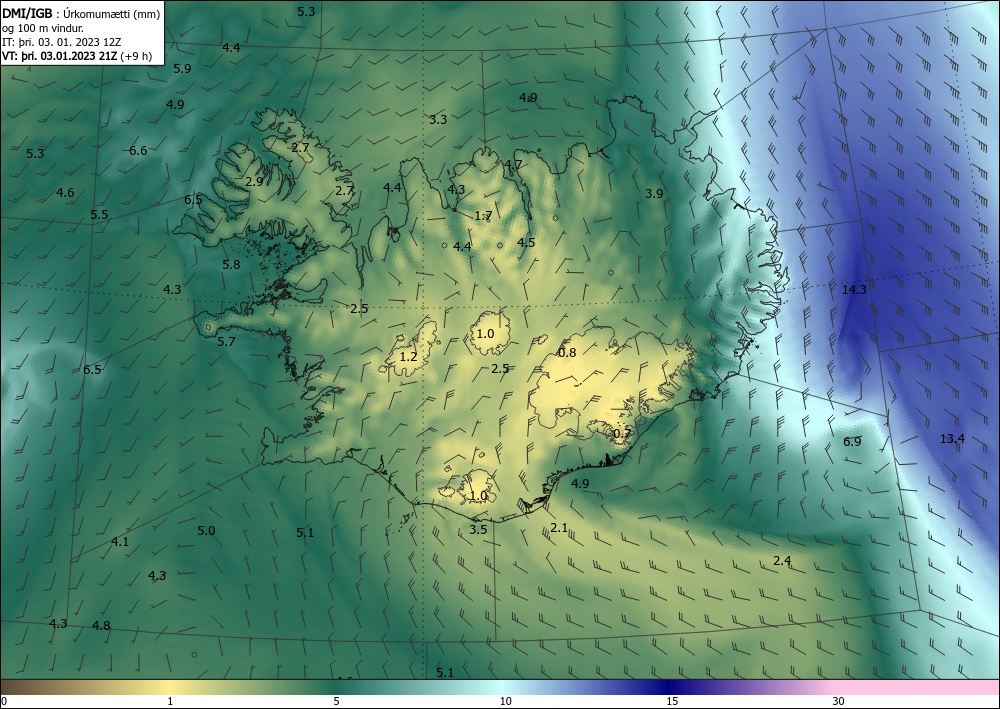Click the color scale label 1
The height and width of the screenshot is (709, 1000).
click(170, 701)
